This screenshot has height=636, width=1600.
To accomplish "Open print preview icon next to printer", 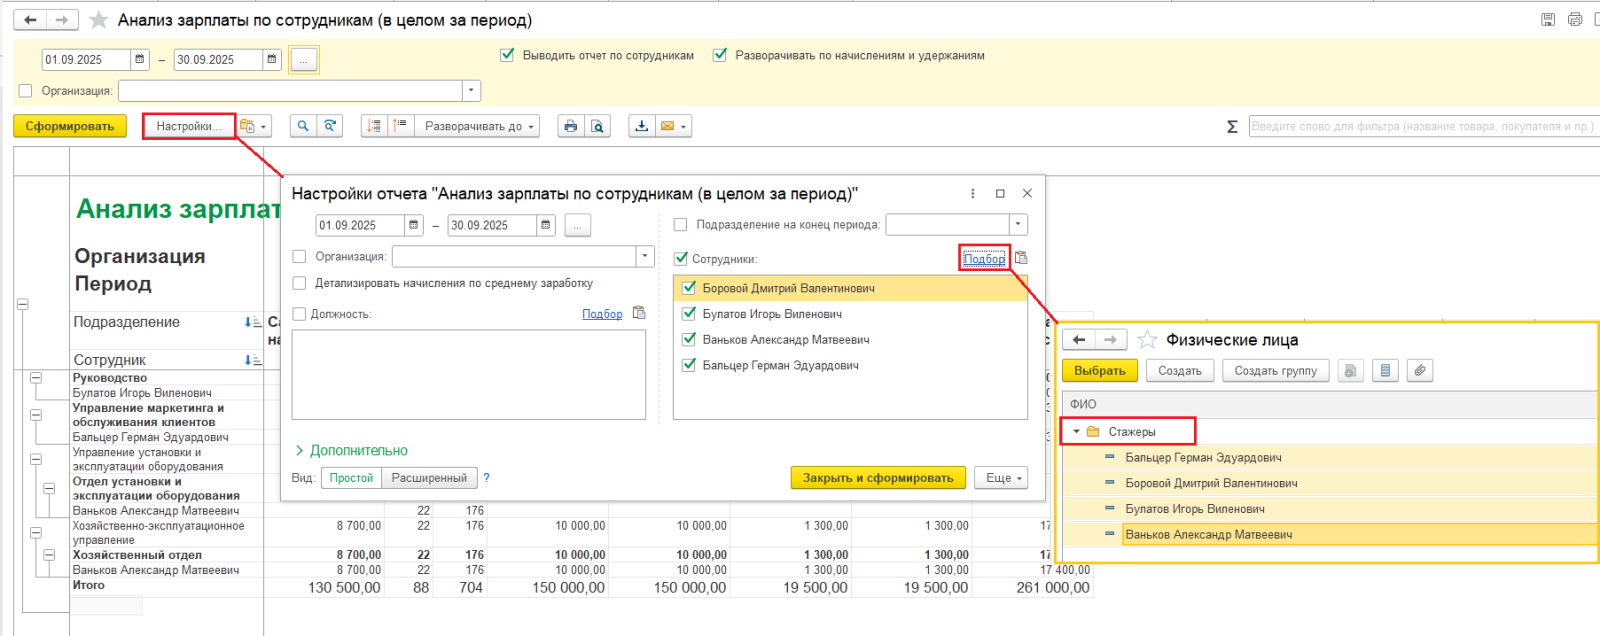I will 597,126.
